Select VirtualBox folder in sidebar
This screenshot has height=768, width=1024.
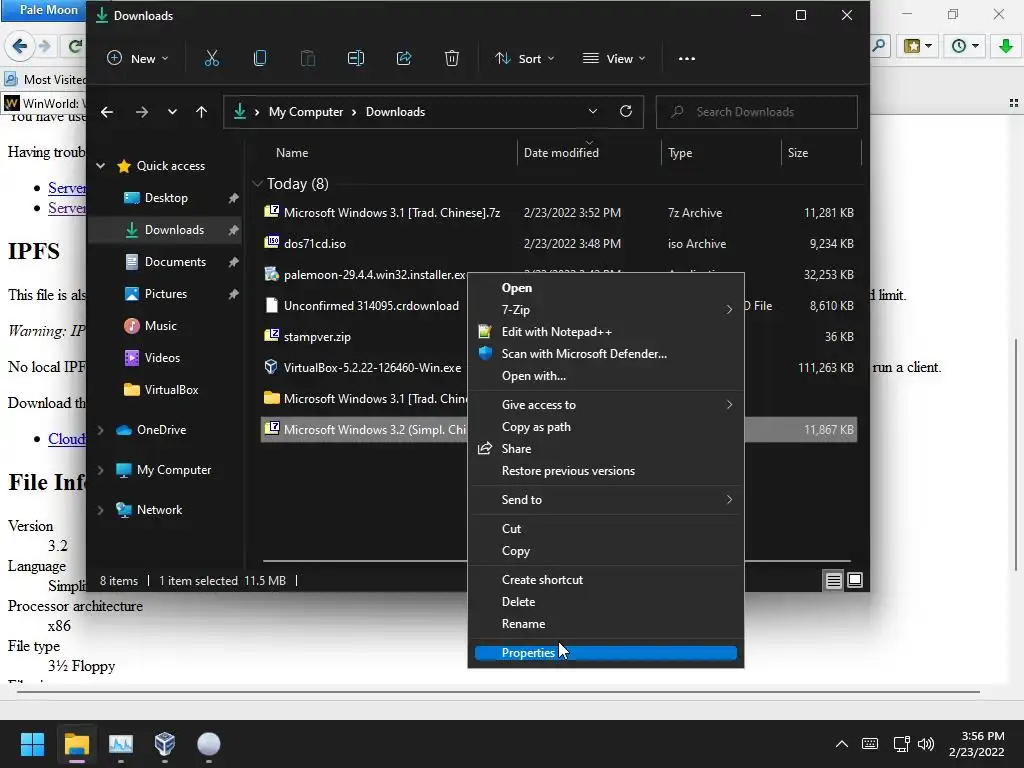pos(171,391)
